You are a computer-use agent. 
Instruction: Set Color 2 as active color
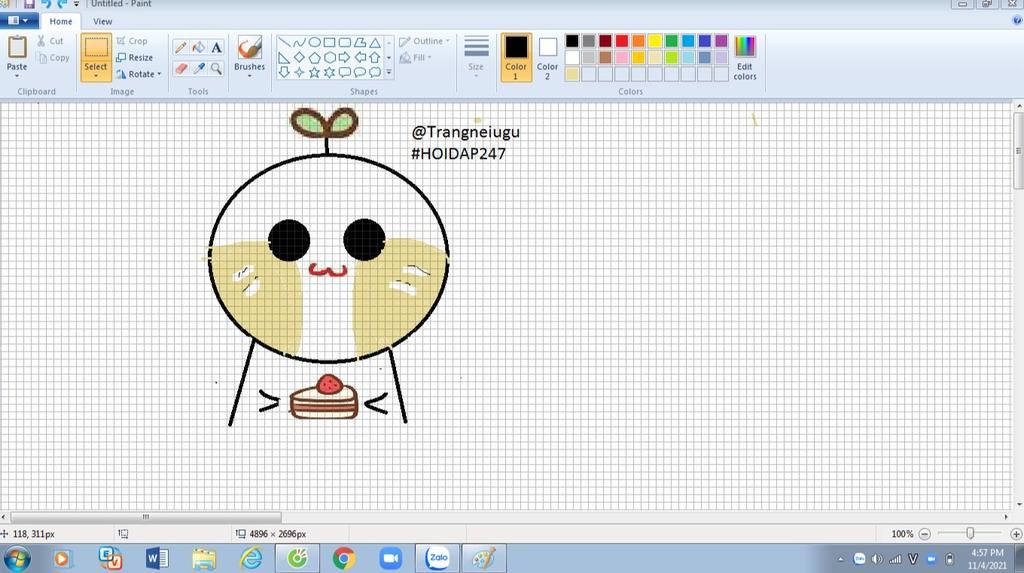click(547, 57)
